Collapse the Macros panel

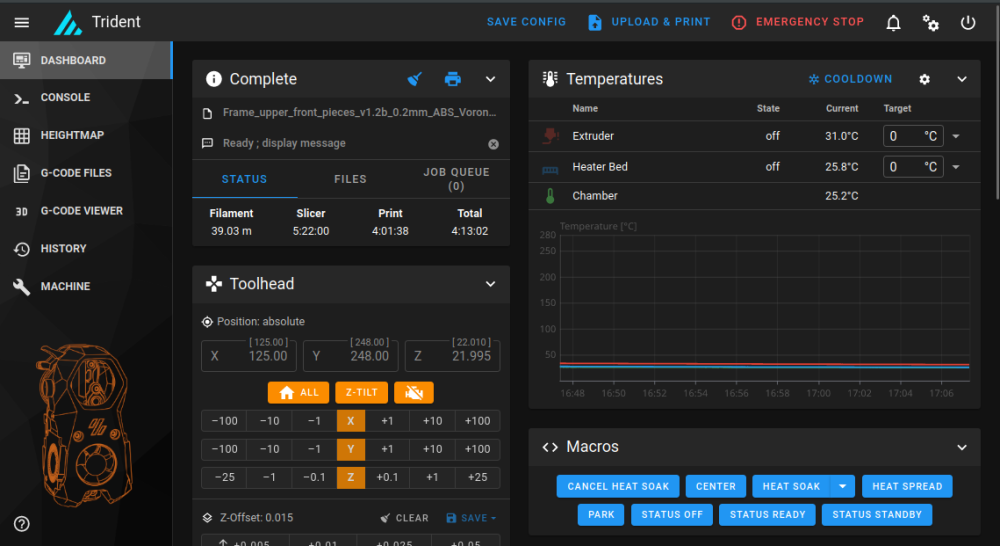(x=962, y=447)
